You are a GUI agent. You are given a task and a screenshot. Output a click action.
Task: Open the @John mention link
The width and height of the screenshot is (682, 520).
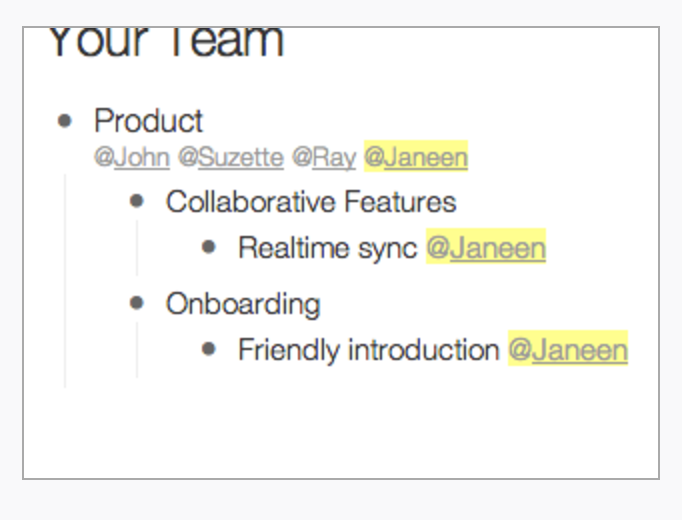tap(132, 157)
